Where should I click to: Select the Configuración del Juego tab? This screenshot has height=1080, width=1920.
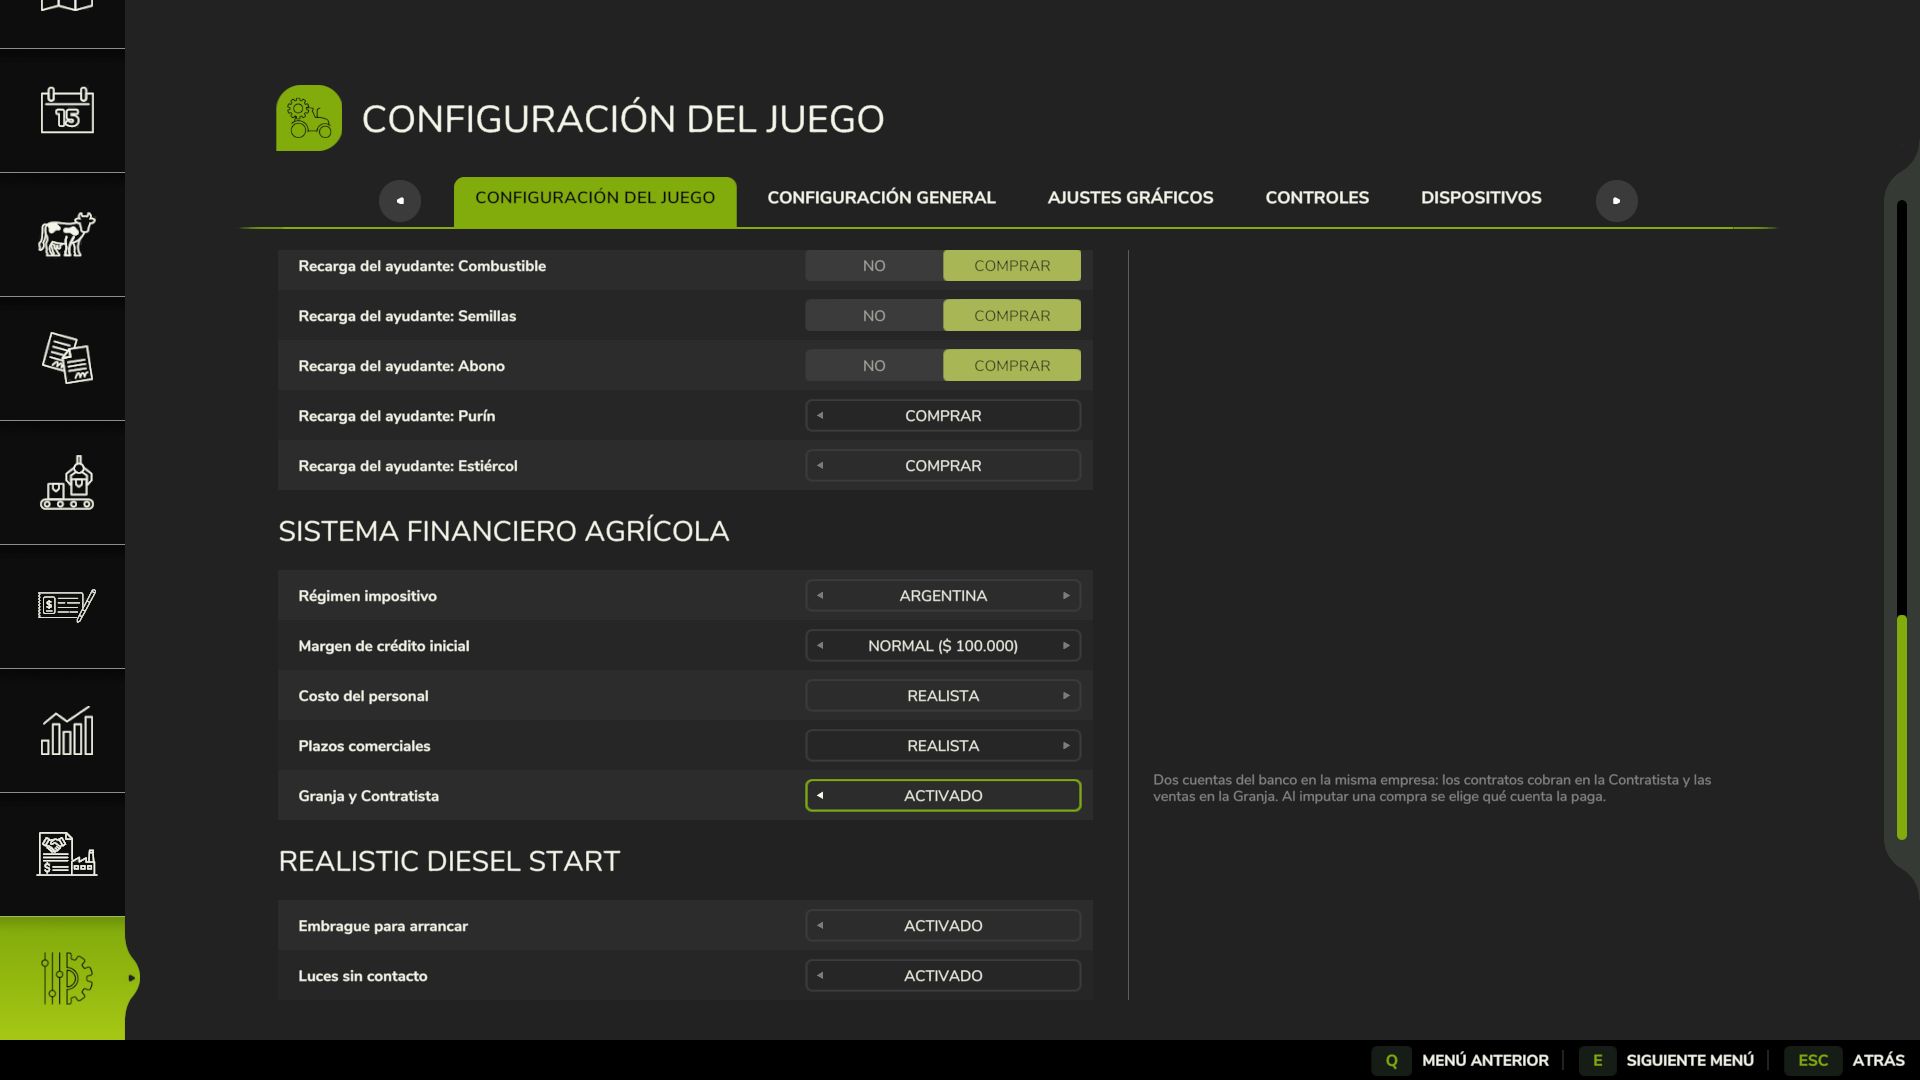595,201
